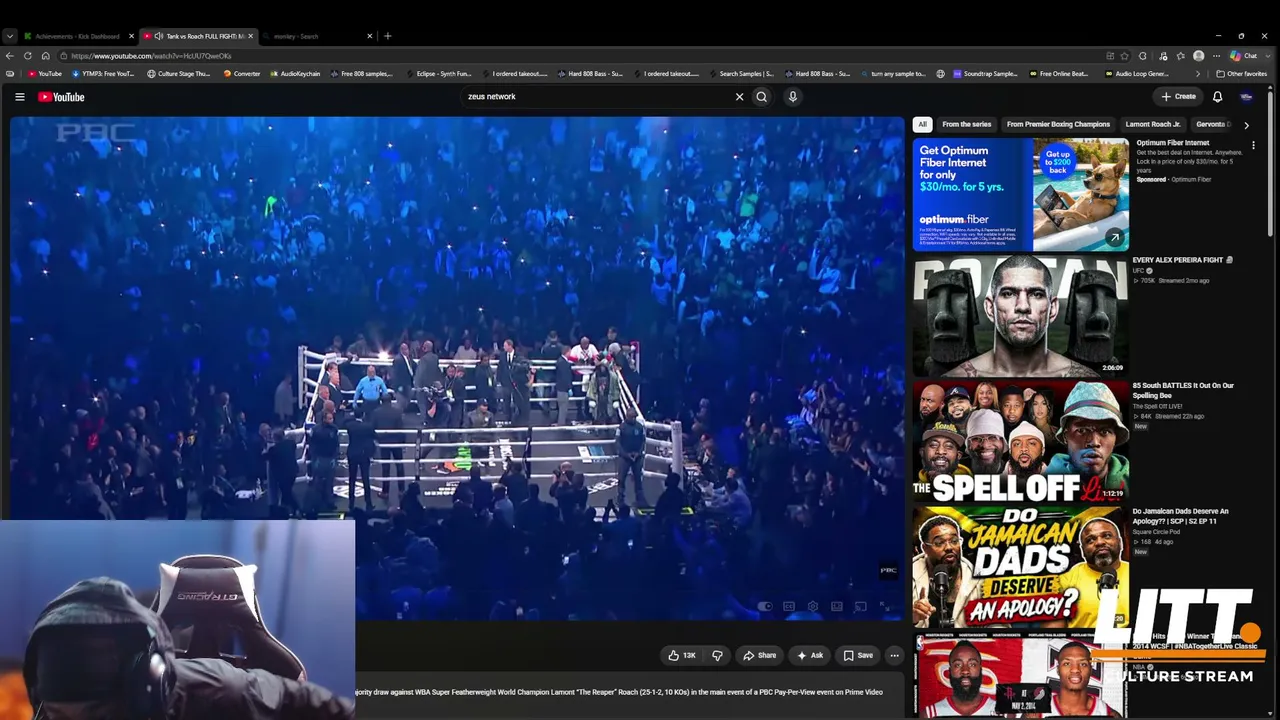
Task: Save the video to a playlist
Action: pos(858,656)
